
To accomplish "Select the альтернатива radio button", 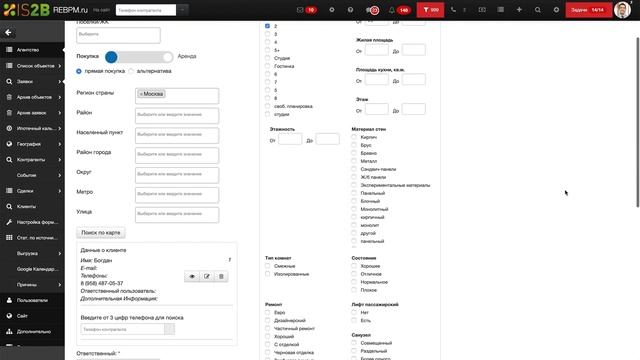I will [x=131, y=71].
